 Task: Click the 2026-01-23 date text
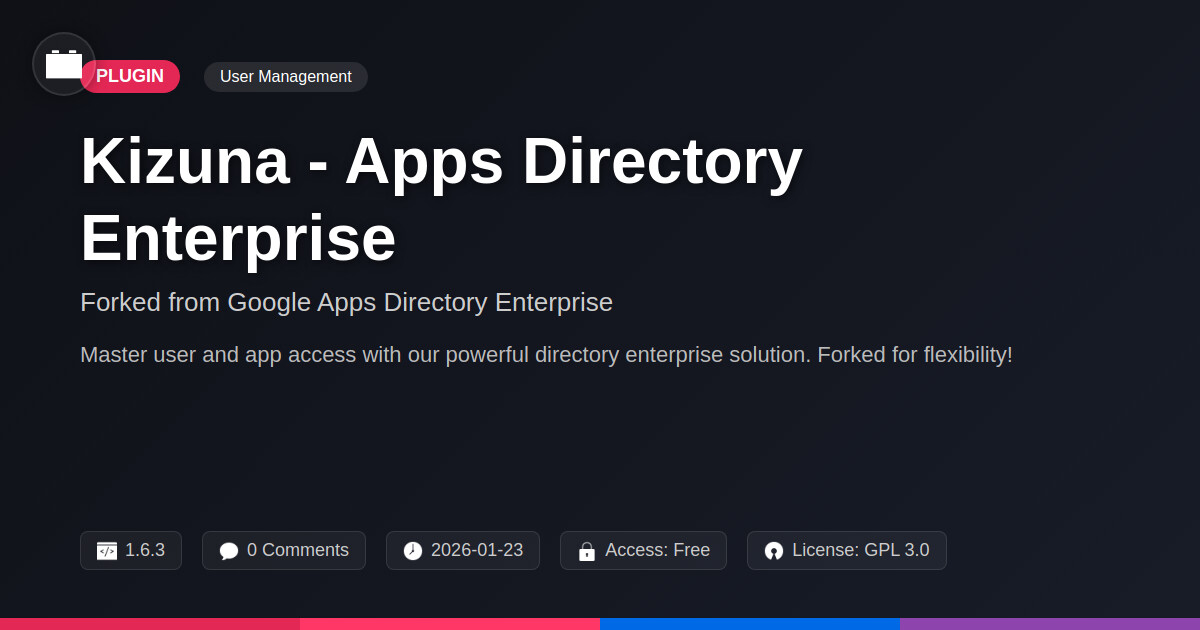click(476, 550)
